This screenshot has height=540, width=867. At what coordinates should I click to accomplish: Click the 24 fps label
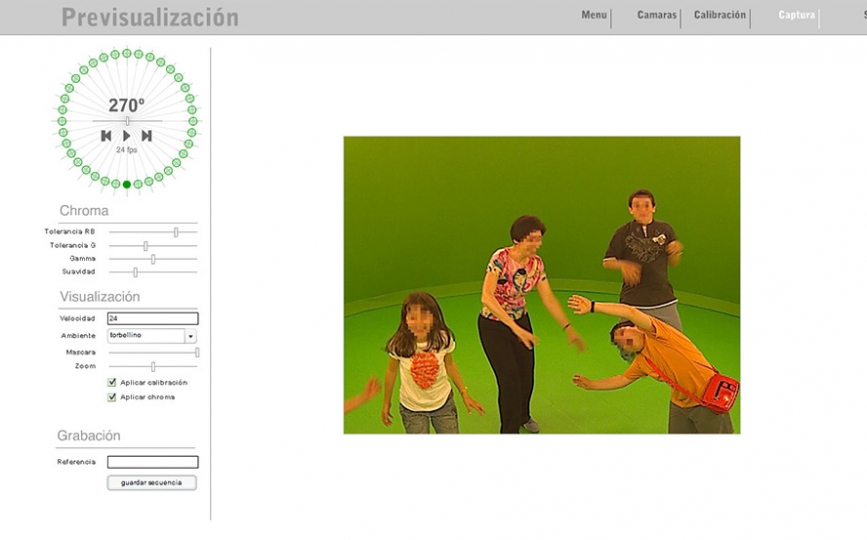point(127,150)
